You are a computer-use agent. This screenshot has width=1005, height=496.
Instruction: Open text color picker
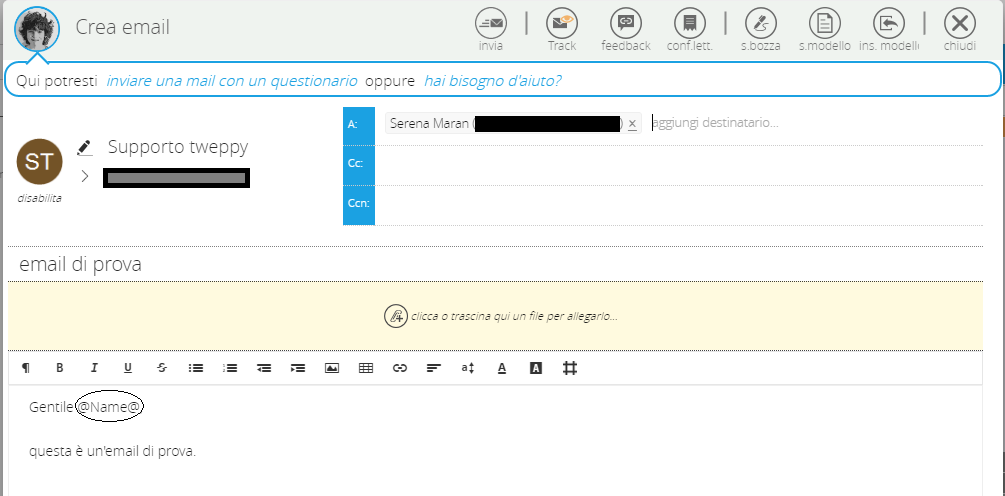pyautogui.click(x=502, y=368)
